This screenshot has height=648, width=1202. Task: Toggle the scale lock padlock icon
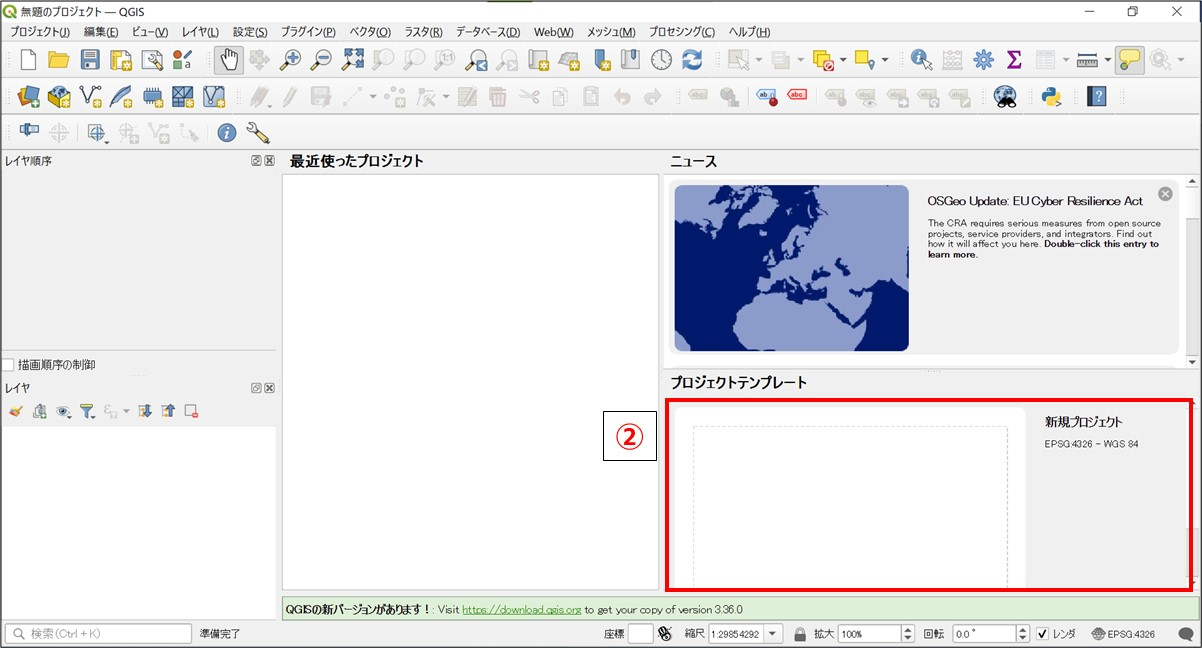800,634
